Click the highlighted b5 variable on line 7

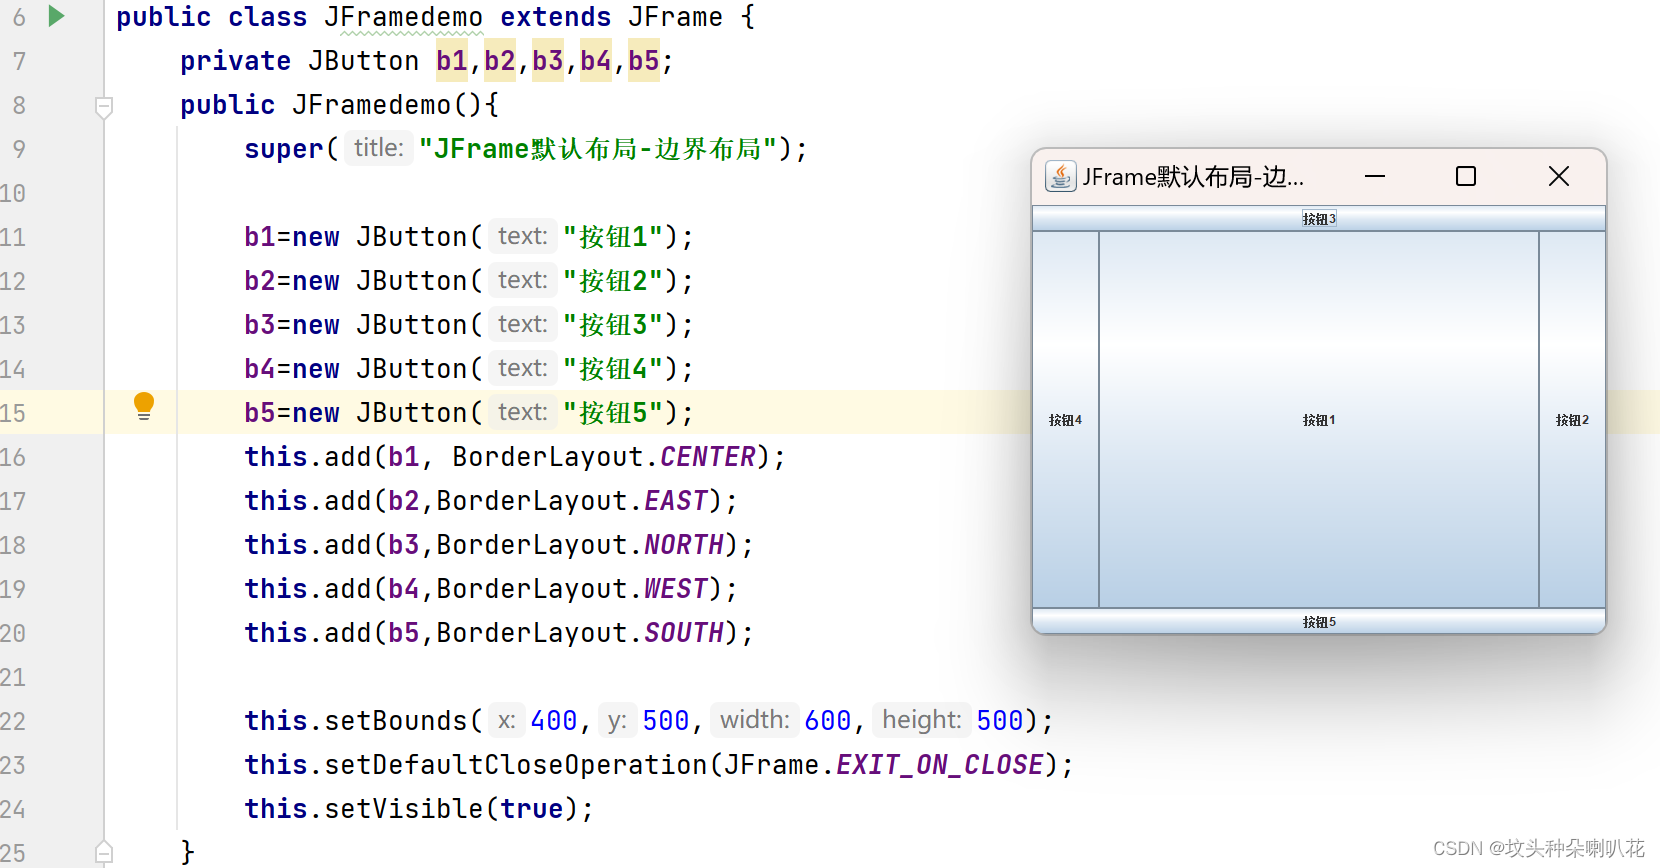click(644, 62)
